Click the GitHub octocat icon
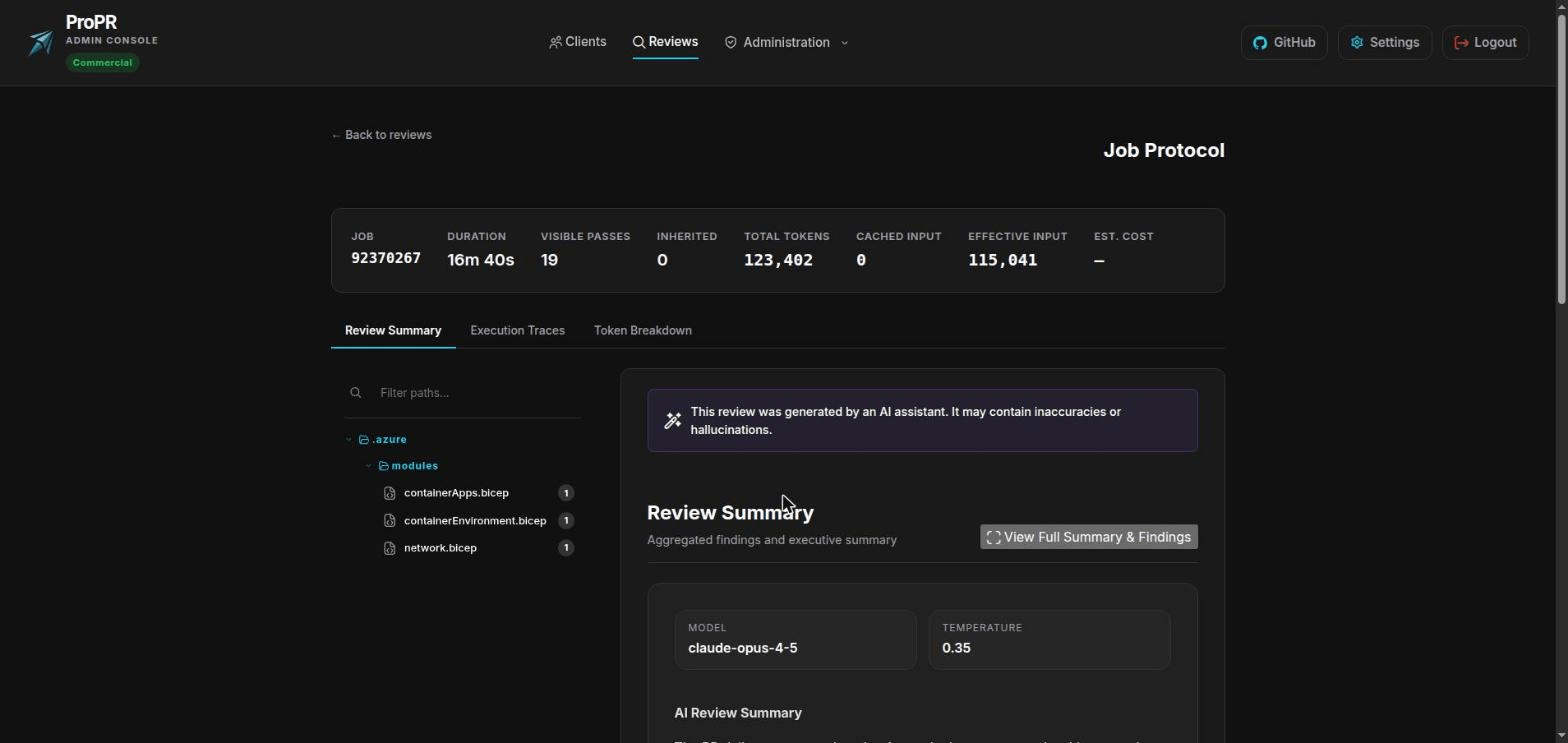The image size is (1568, 743). click(x=1260, y=42)
